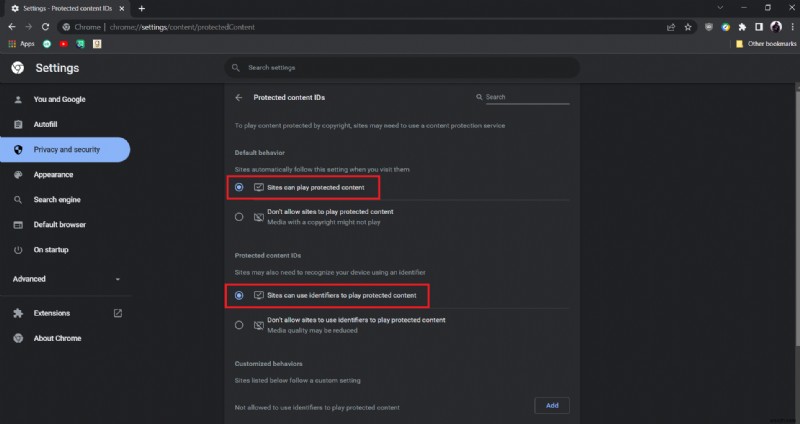The image size is (800, 424).
Task: Return using Protected content IDs back arrow
Action: click(239, 97)
